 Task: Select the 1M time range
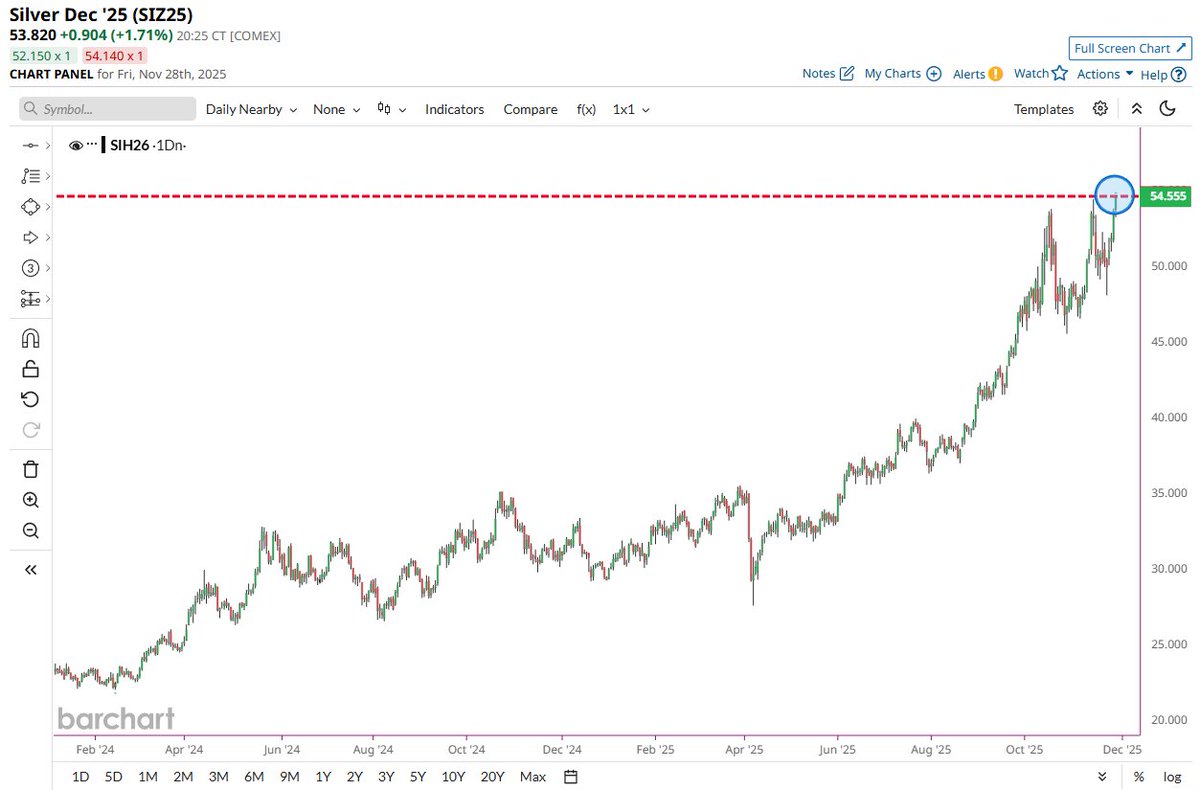click(147, 777)
